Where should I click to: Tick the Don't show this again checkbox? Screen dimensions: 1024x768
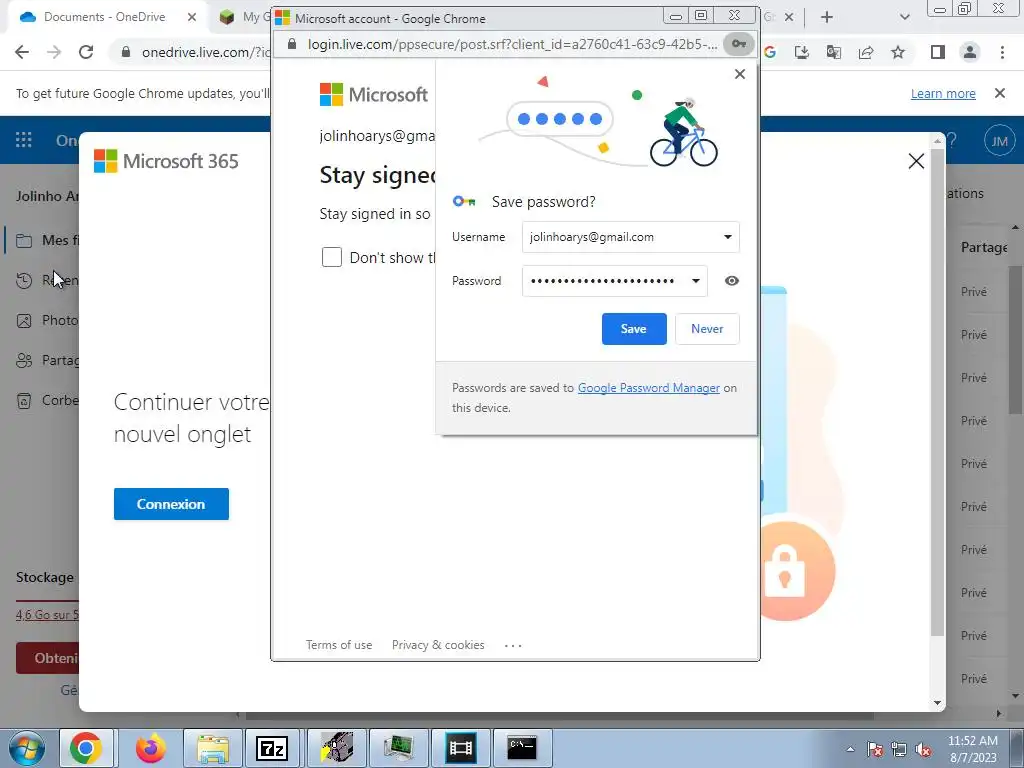click(332, 257)
